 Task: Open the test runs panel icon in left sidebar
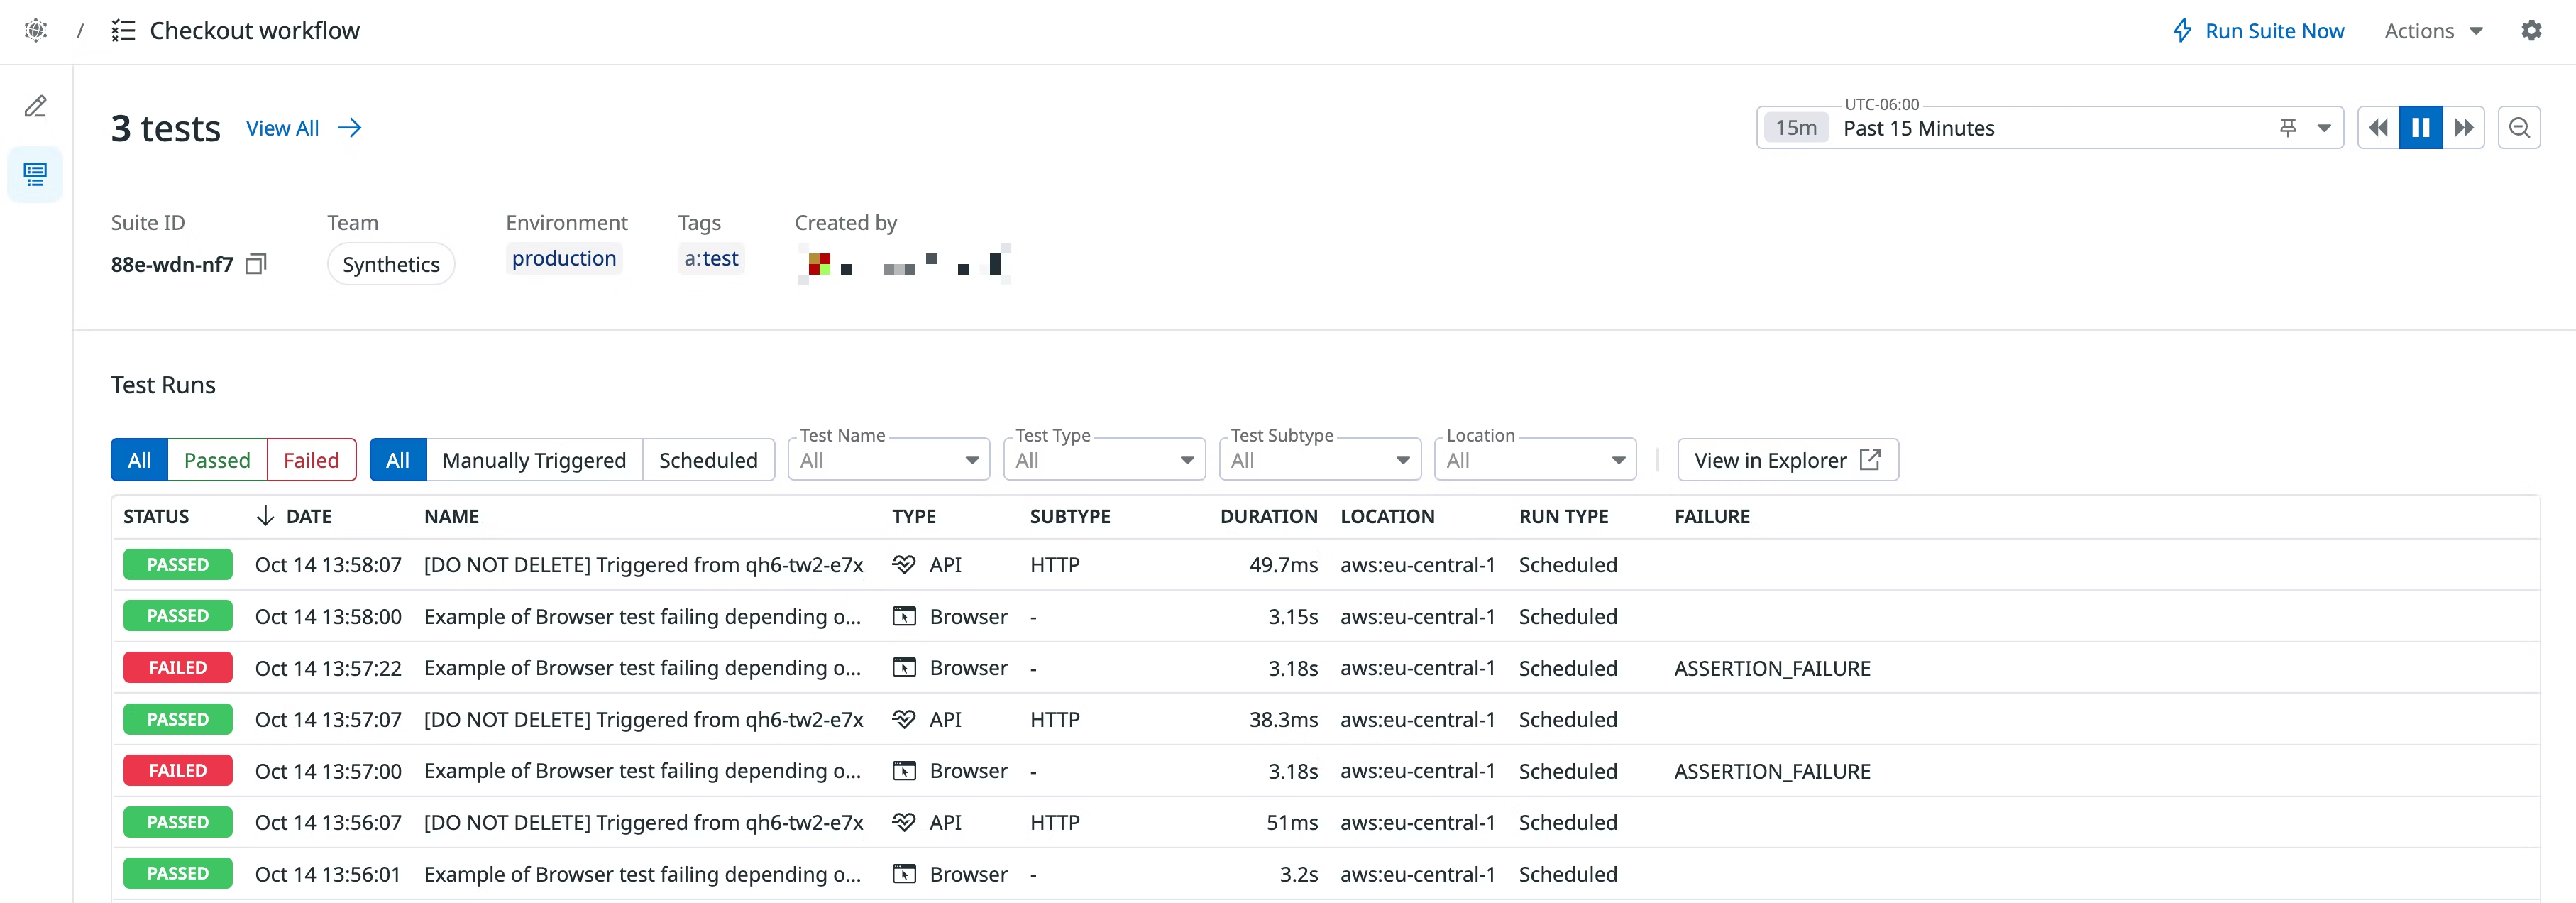(35, 174)
